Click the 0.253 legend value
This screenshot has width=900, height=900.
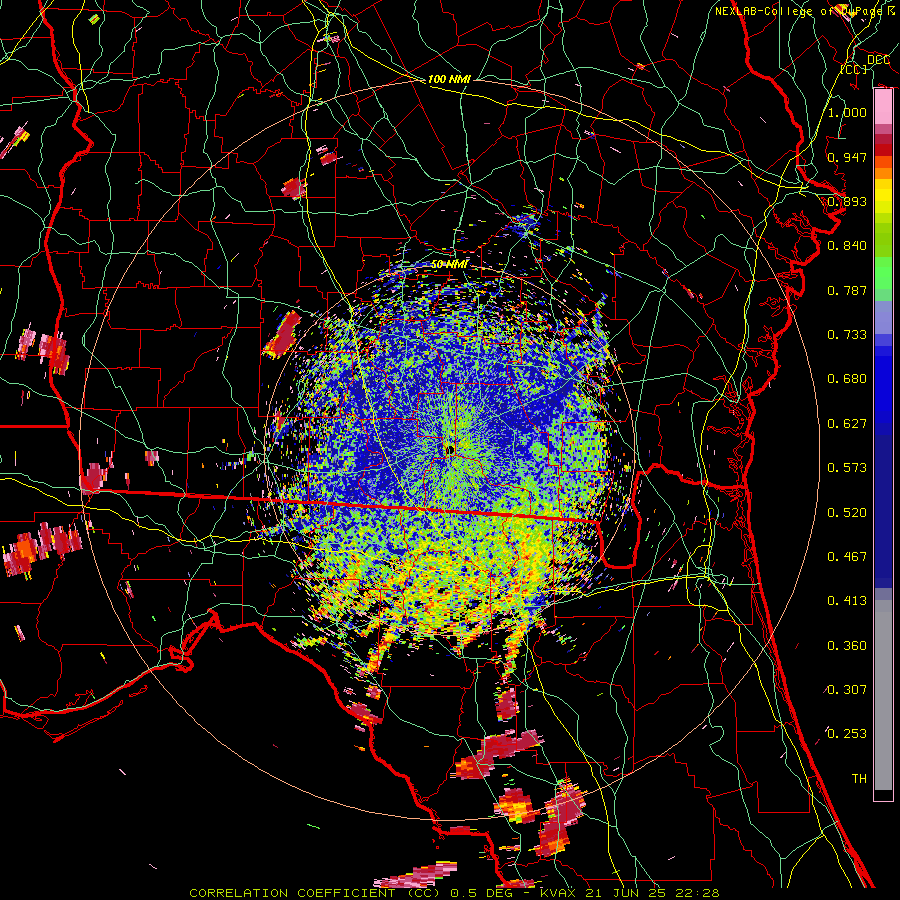[x=847, y=734]
